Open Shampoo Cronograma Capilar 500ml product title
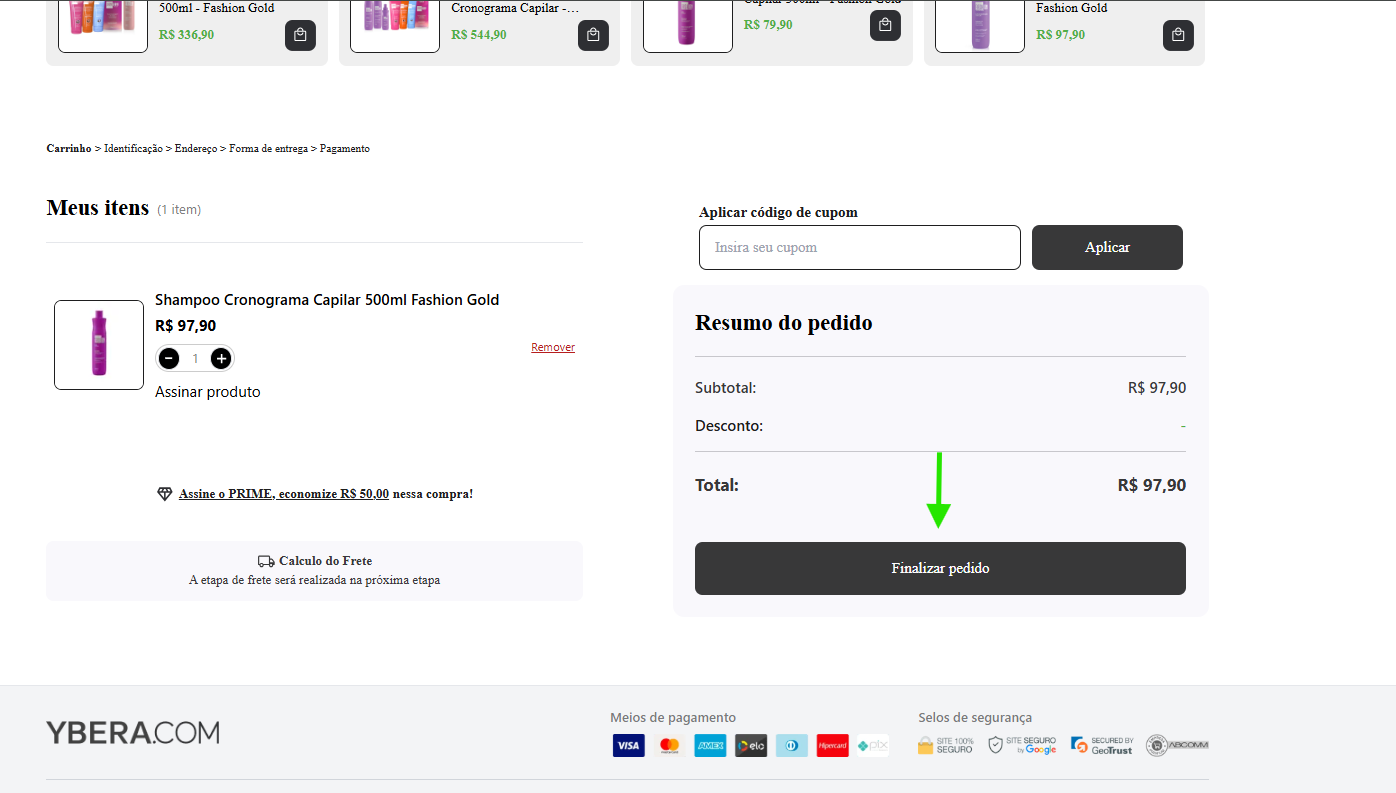Screen dimensions: 1396x793 tap(327, 300)
